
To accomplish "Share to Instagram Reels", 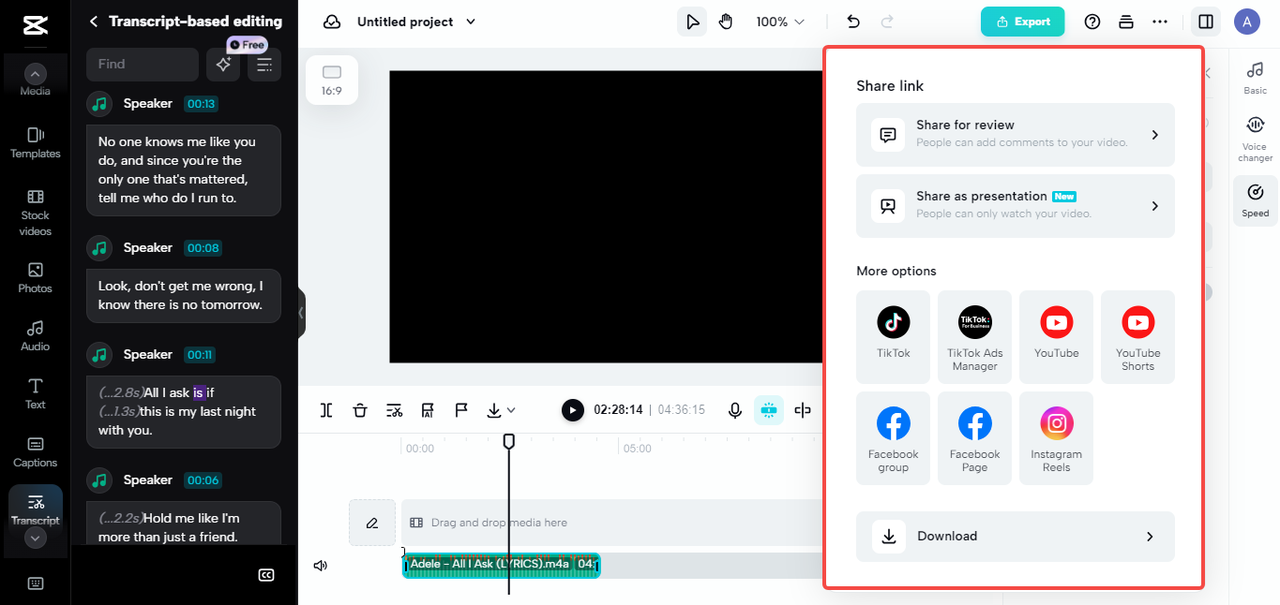I will (x=1056, y=438).
